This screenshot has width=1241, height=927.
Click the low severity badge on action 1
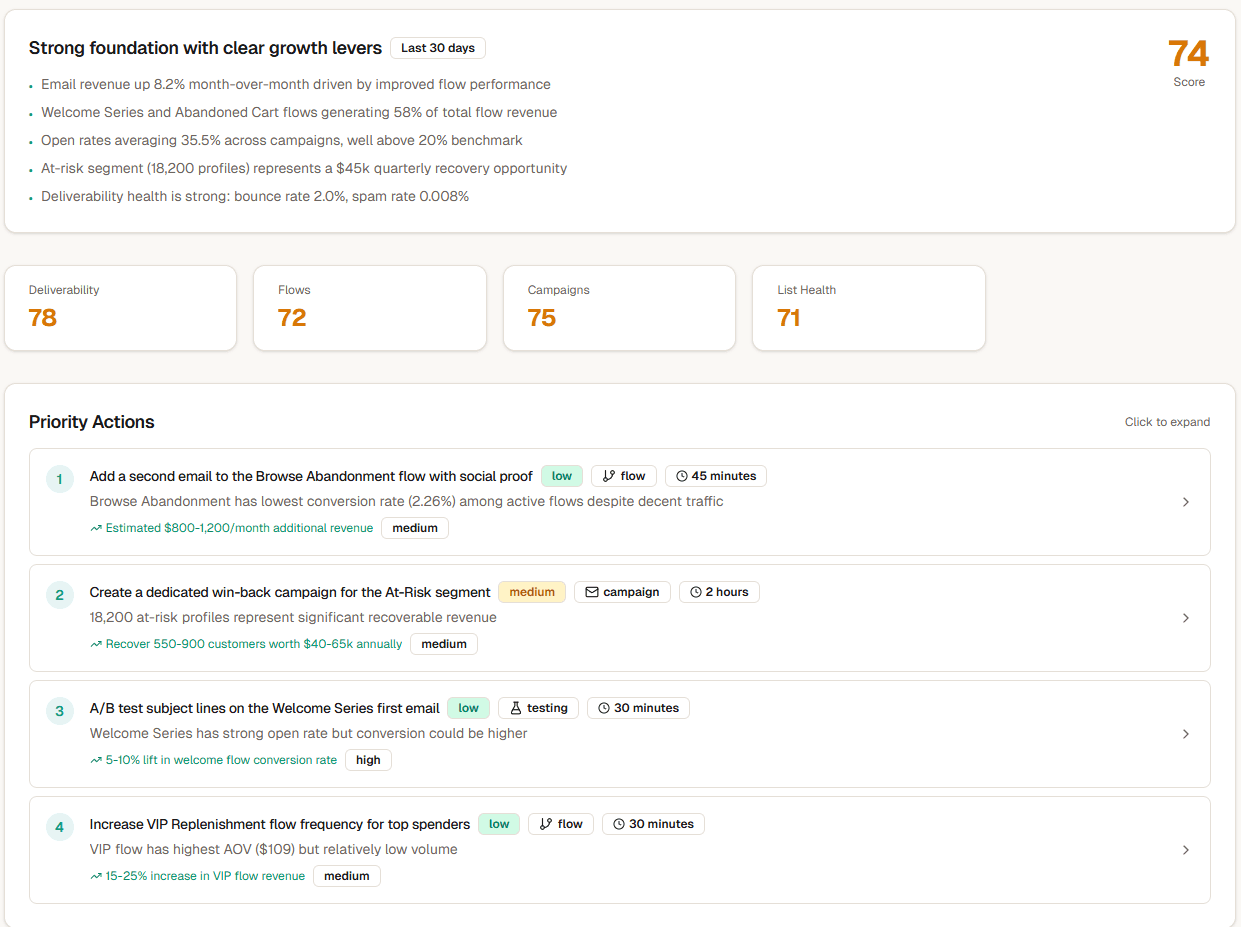[561, 475]
